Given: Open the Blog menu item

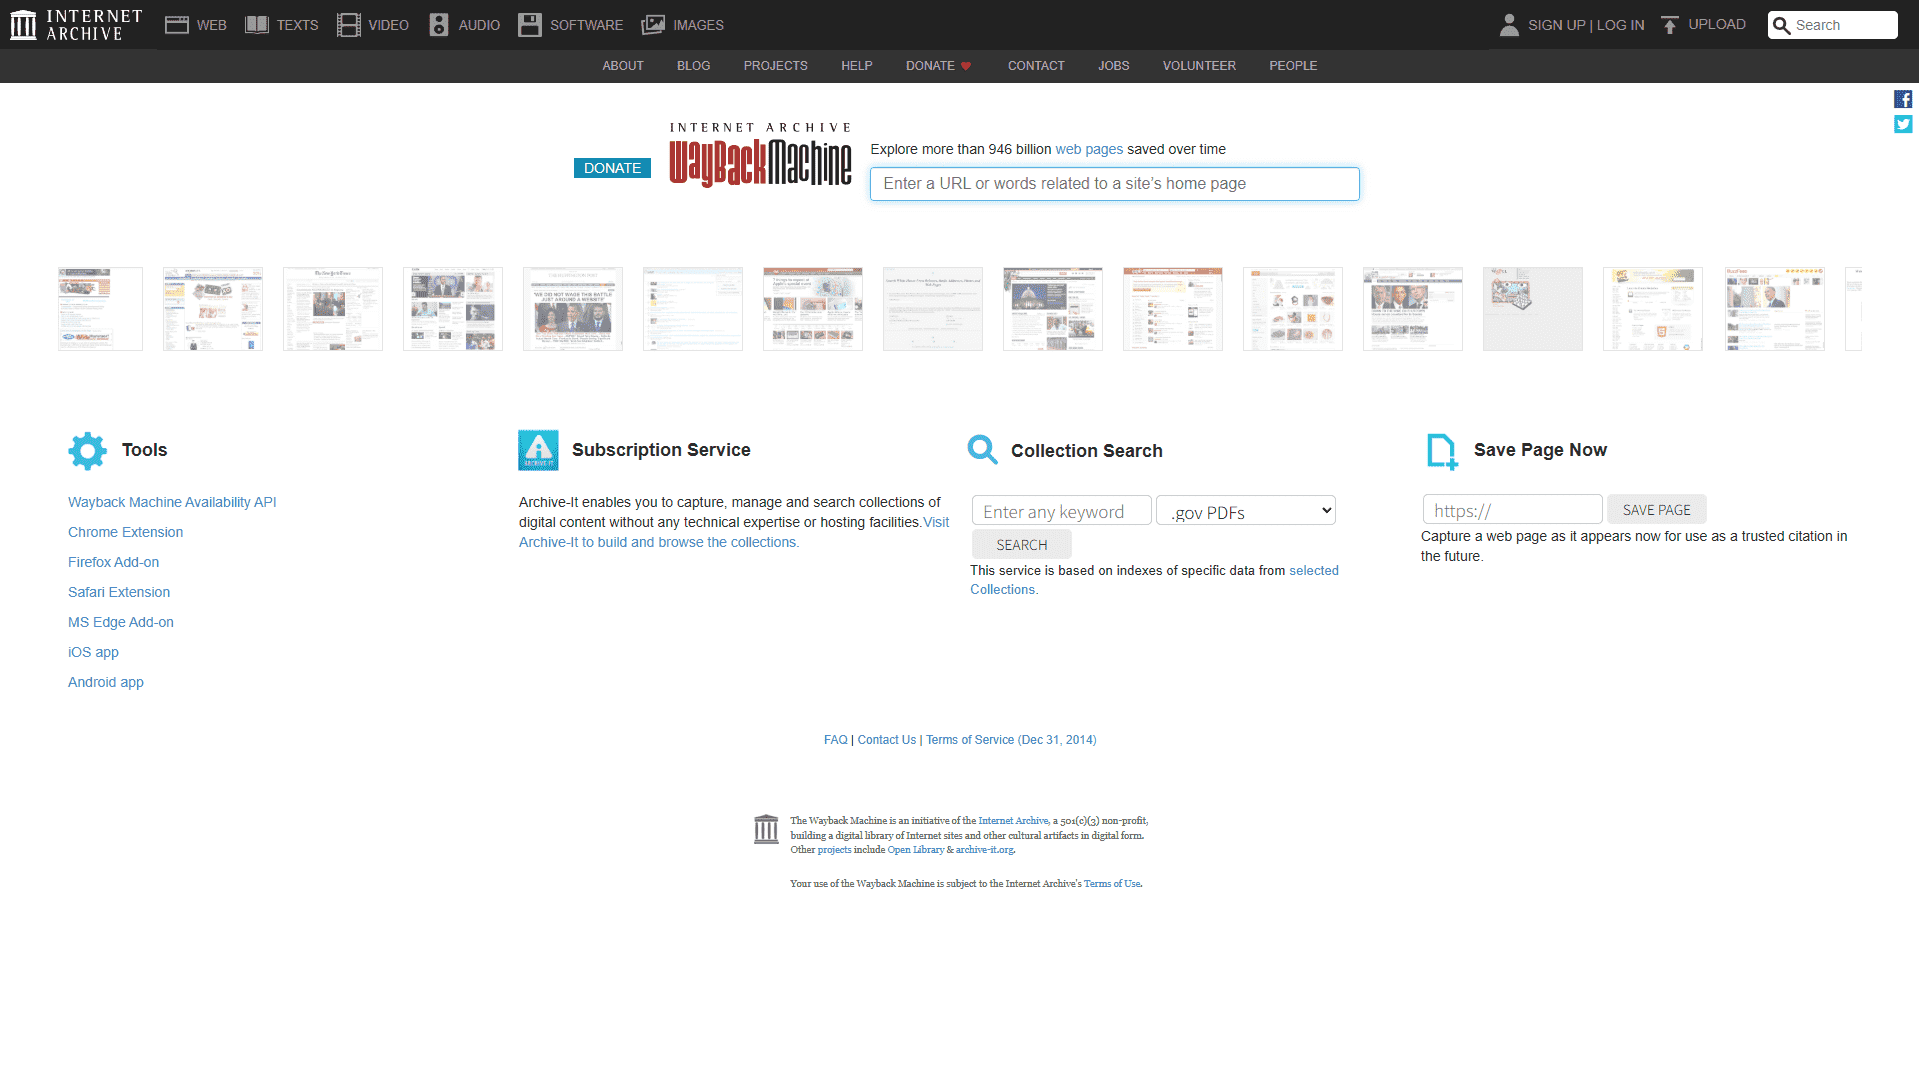Looking at the screenshot, I should click(x=693, y=66).
